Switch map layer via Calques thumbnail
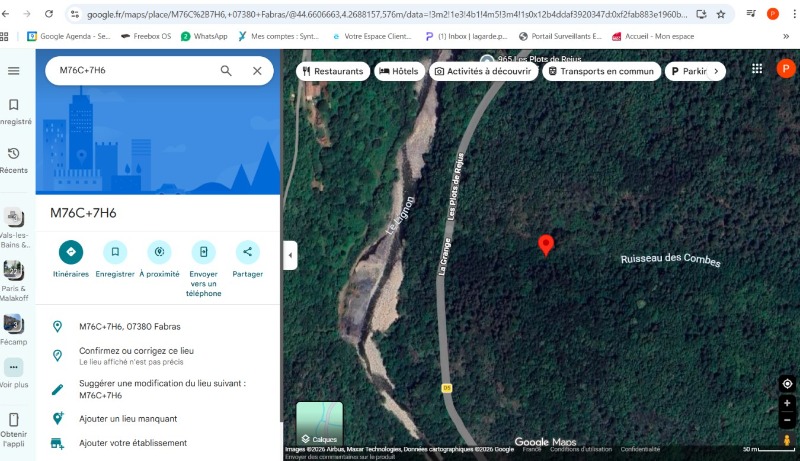The height and width of the screenshot is (461, 800). [319, 423]
